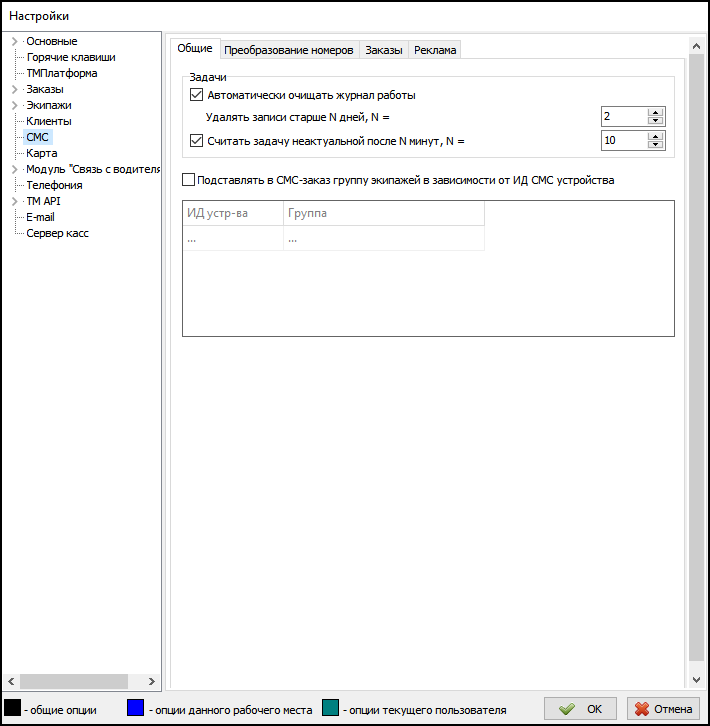Expand the Экипажи tree node
710x726 pixels.
pos(15,105)
